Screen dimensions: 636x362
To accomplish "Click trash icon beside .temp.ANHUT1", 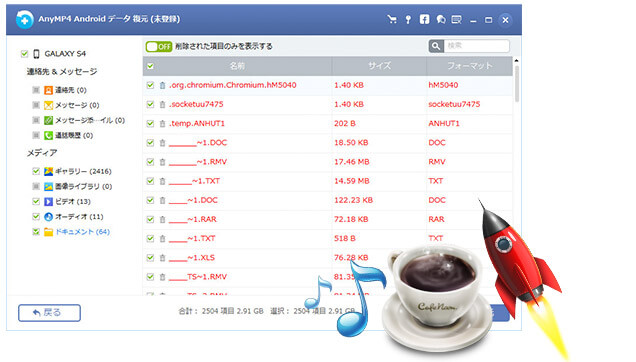I will (162, 123).
